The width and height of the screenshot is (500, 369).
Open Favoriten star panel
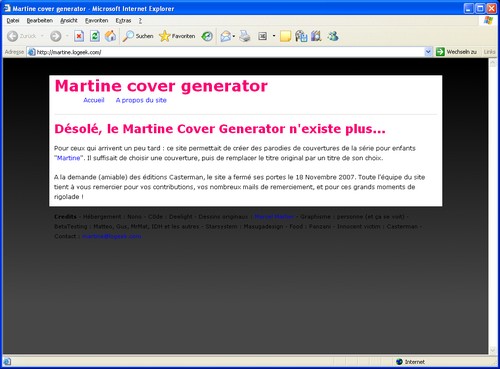(x=177, y=36)
